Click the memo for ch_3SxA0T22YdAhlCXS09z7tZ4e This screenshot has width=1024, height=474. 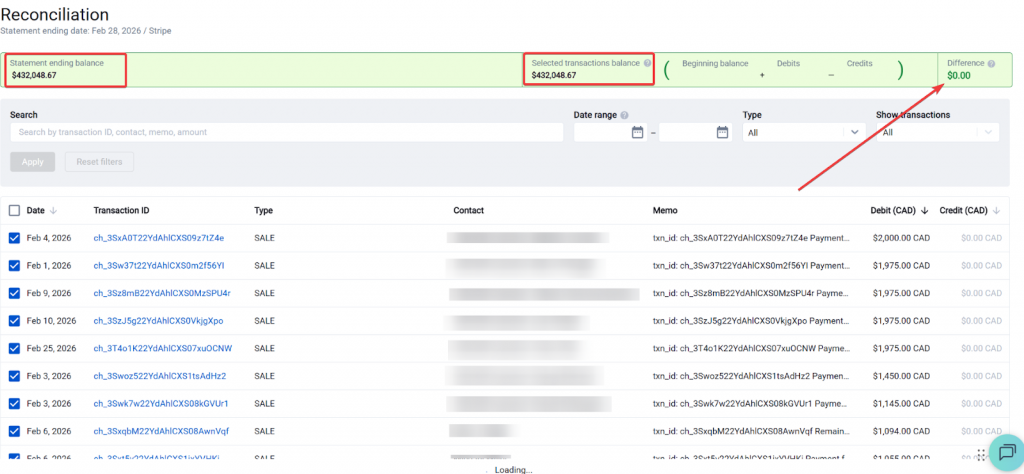(751, 238)
